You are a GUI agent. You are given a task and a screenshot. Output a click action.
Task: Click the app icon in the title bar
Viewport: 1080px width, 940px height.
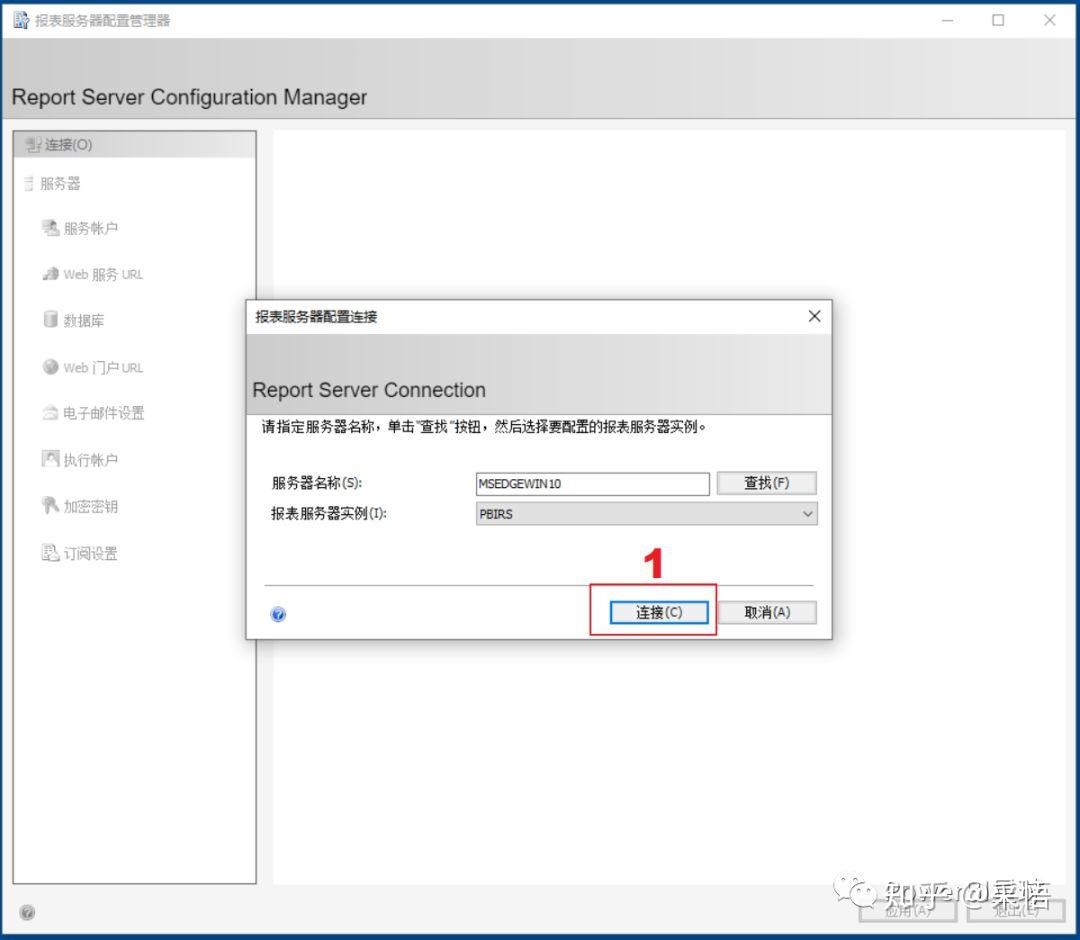pyautogui.click(x=21, y=21)
